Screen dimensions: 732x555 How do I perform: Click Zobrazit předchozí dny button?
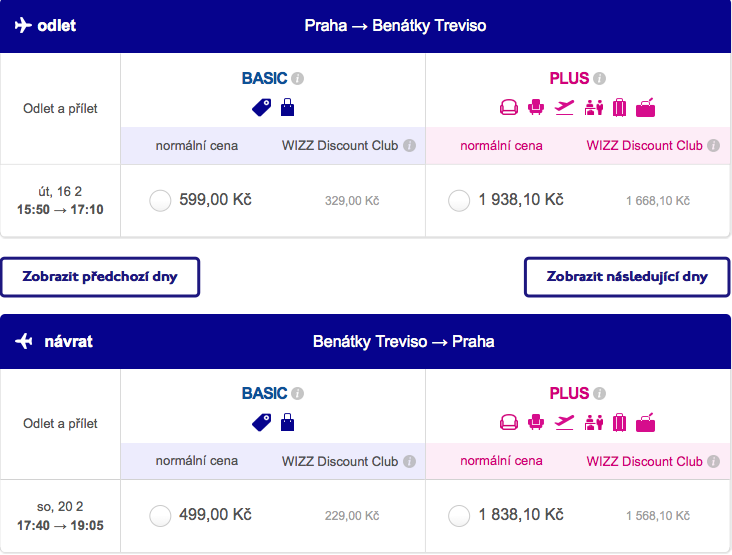(100, 277)
